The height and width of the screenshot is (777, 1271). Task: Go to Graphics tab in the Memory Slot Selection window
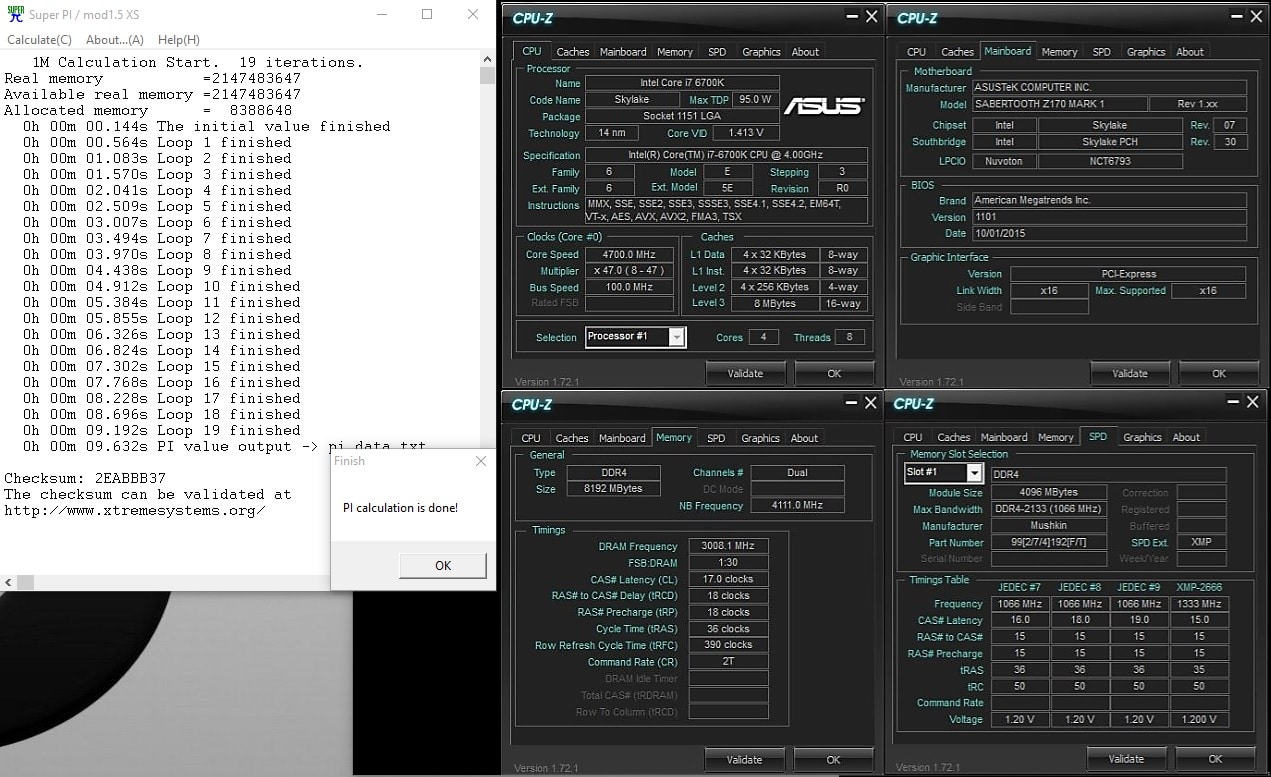coord(1142,437)
